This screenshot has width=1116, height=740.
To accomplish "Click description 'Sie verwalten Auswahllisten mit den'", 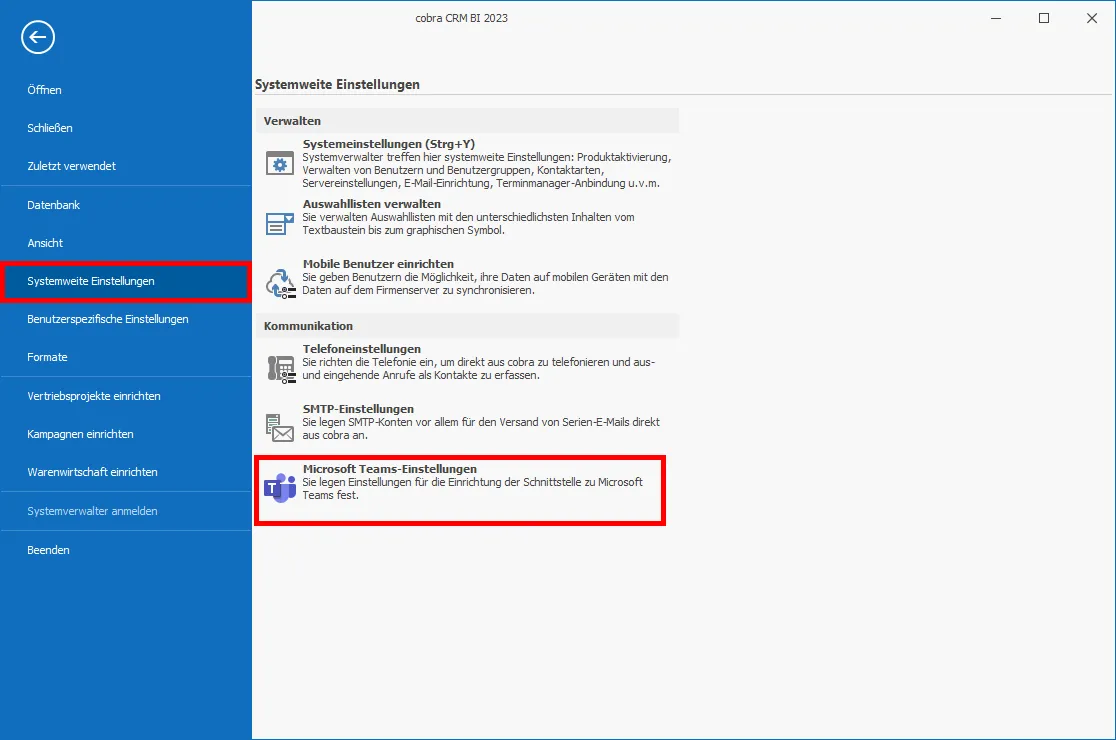I will [468, 223].
